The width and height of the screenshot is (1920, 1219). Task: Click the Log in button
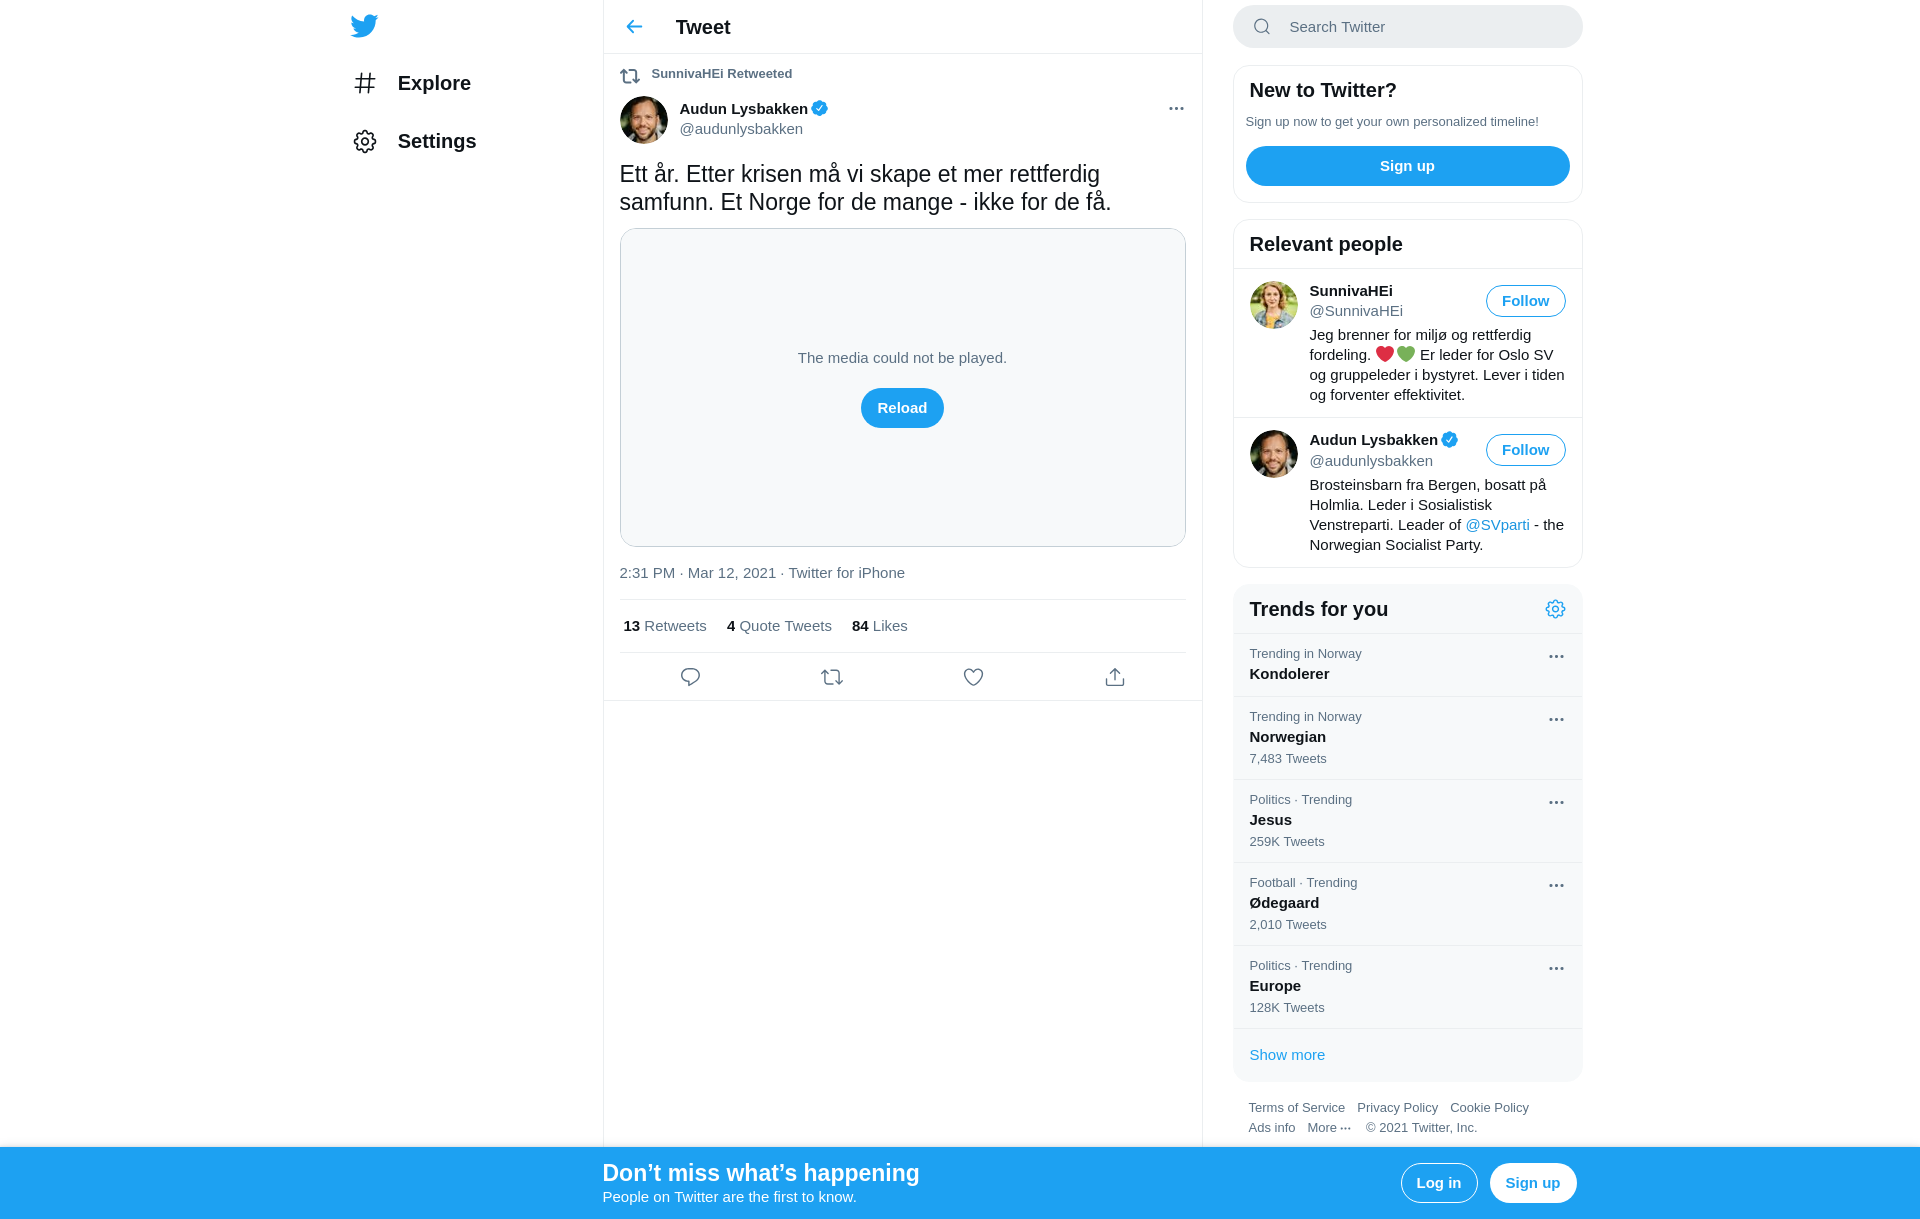pos(1438,1183)
